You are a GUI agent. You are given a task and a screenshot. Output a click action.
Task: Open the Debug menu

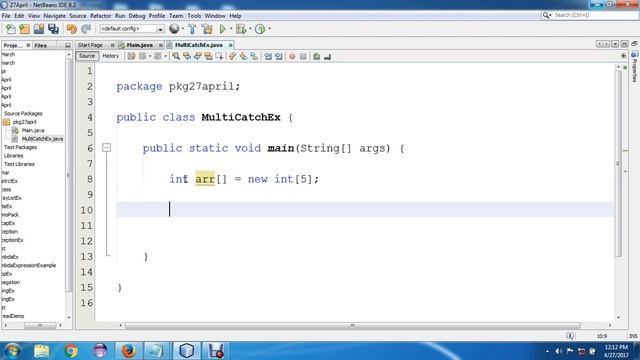pos(137,16)
